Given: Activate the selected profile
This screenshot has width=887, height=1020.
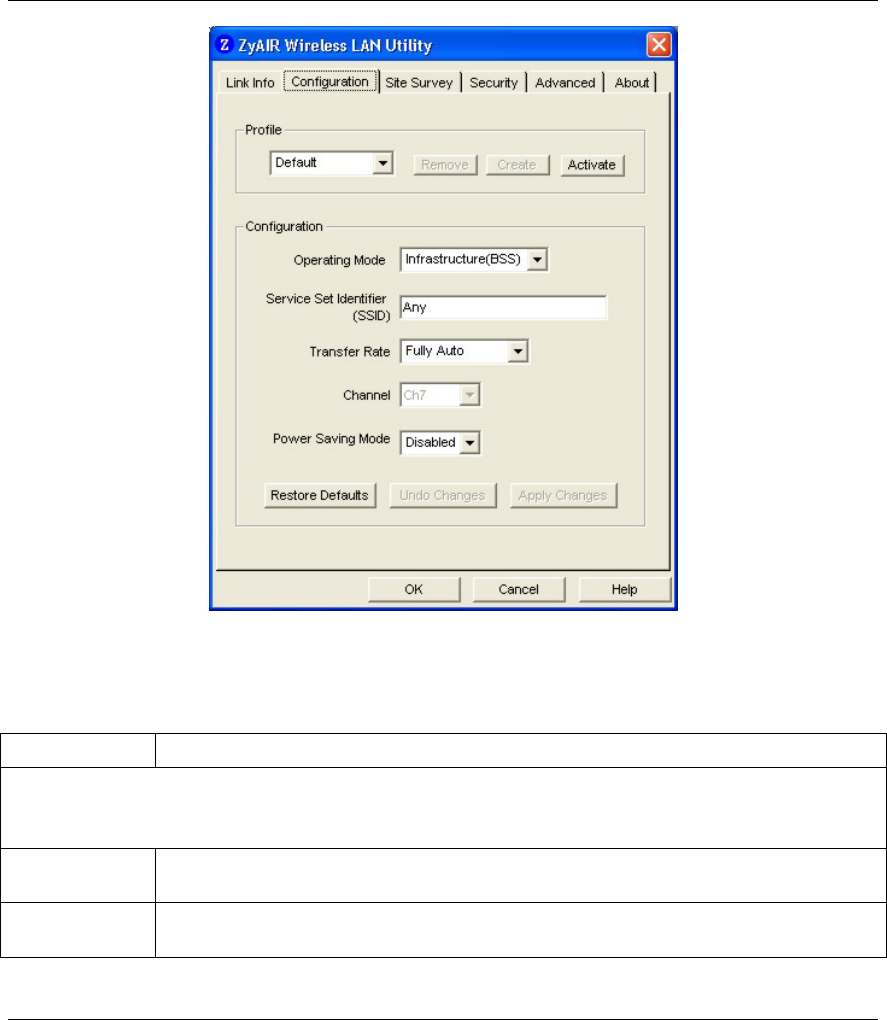Looking at the screenshot, I should [x=592, y=165].
